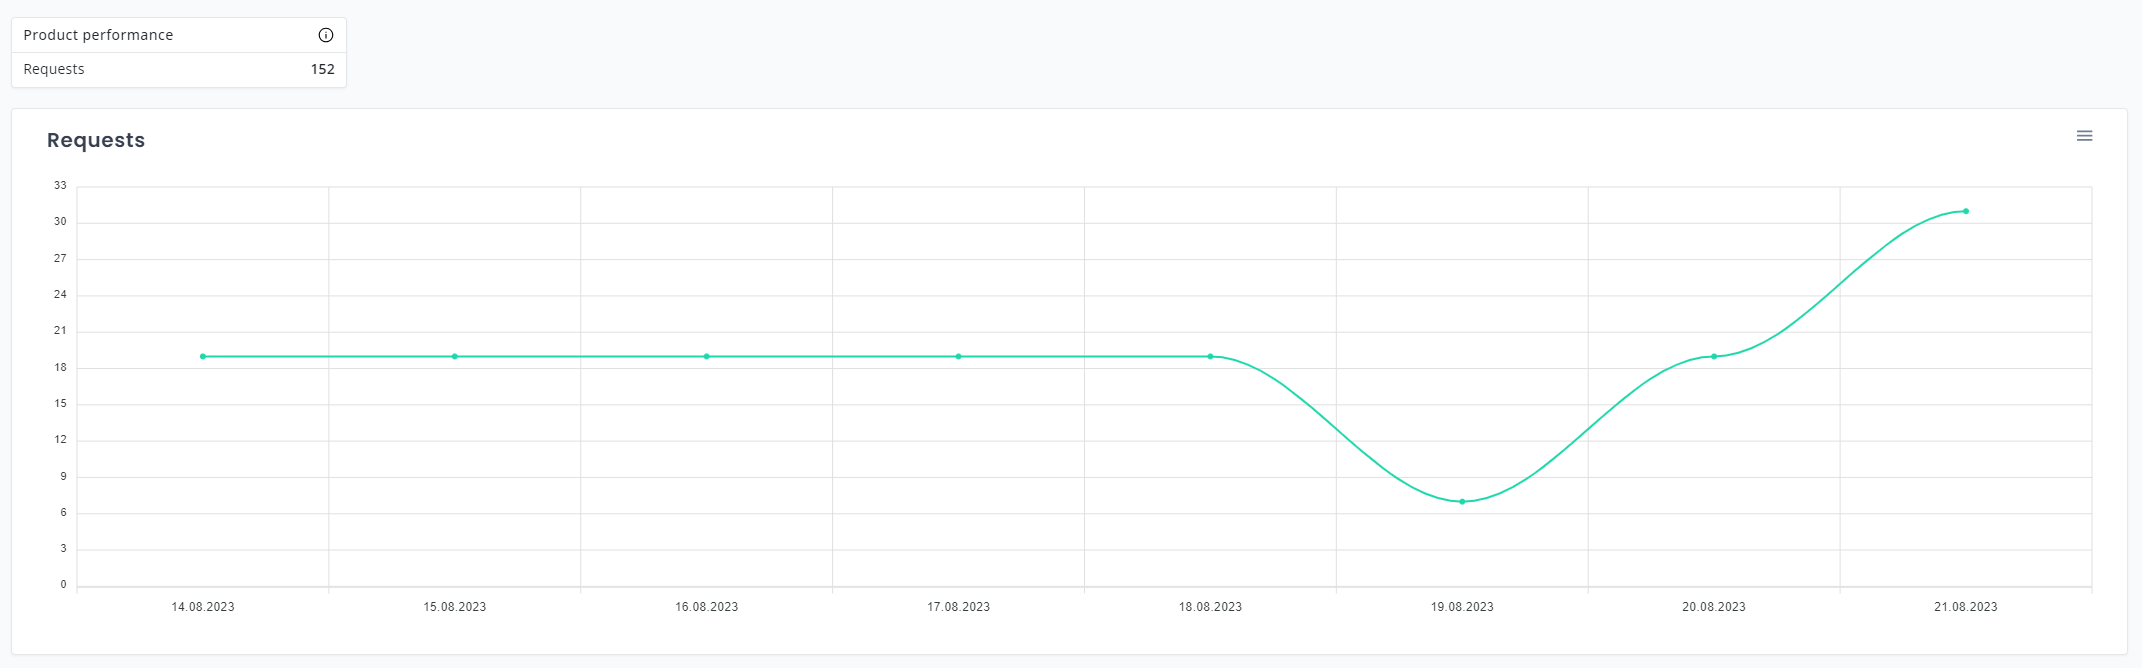
Task: Click the 14.08.2023 axis label
Action: pos(202,606)
